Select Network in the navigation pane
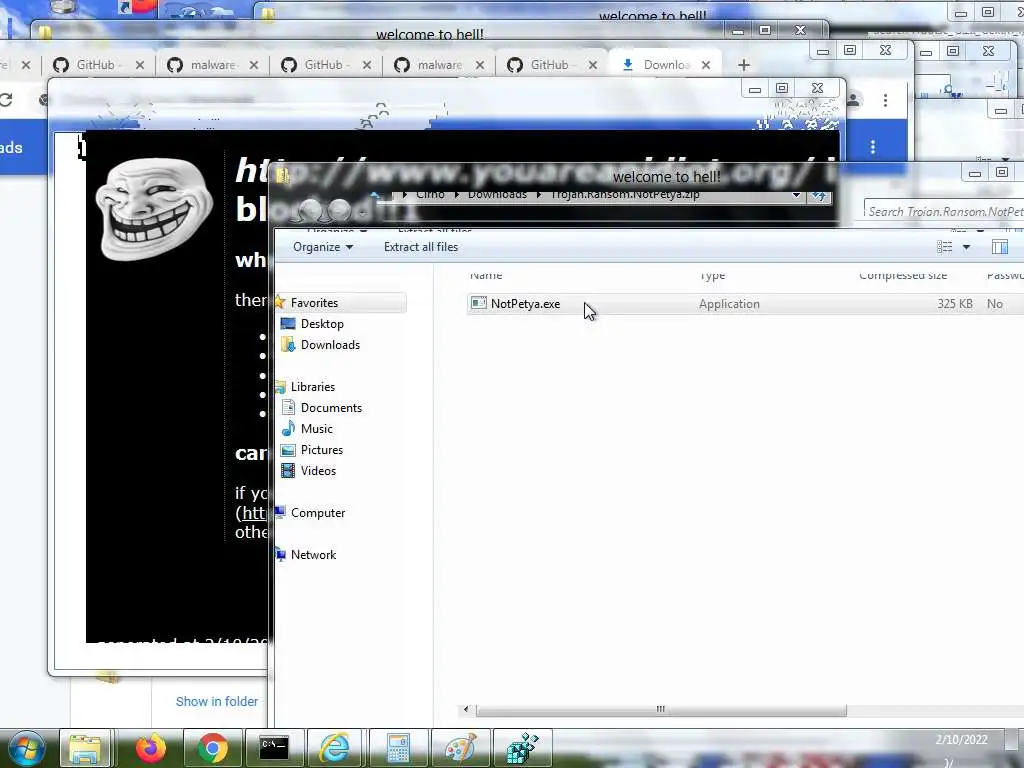This screenshot has width=1024, height=768. point(313,554)
